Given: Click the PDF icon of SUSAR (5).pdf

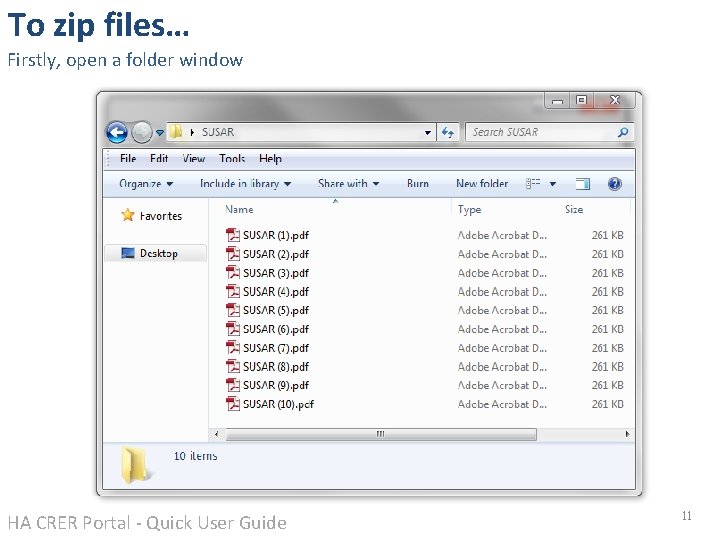Looking at the screenshot, I should click(x=233, y=310).
